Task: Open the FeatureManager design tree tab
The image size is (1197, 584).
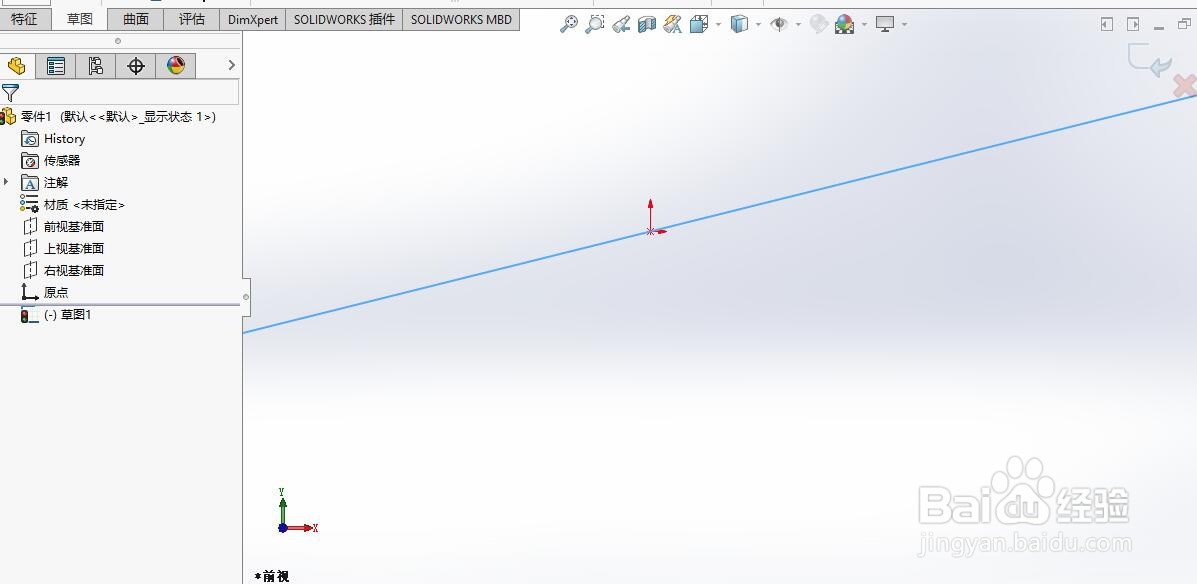Action: 17,66
